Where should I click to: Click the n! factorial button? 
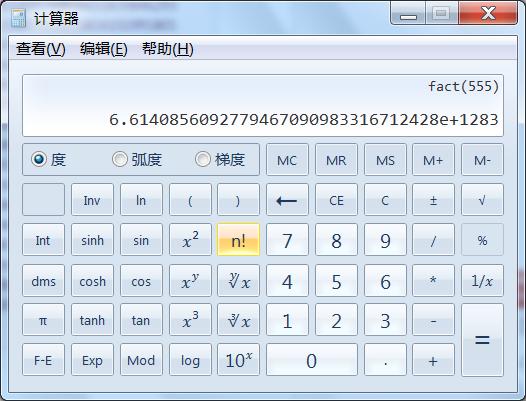coord(238,240)
